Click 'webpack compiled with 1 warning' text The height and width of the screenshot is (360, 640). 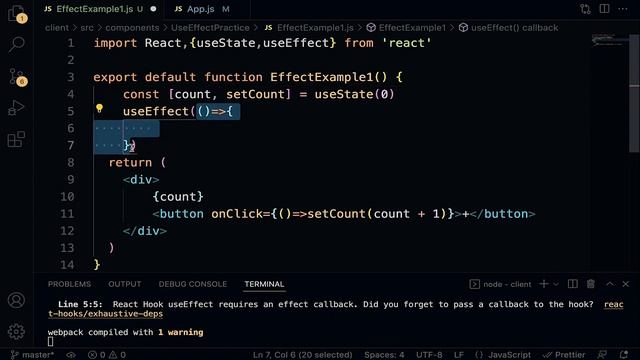[125, 332]
